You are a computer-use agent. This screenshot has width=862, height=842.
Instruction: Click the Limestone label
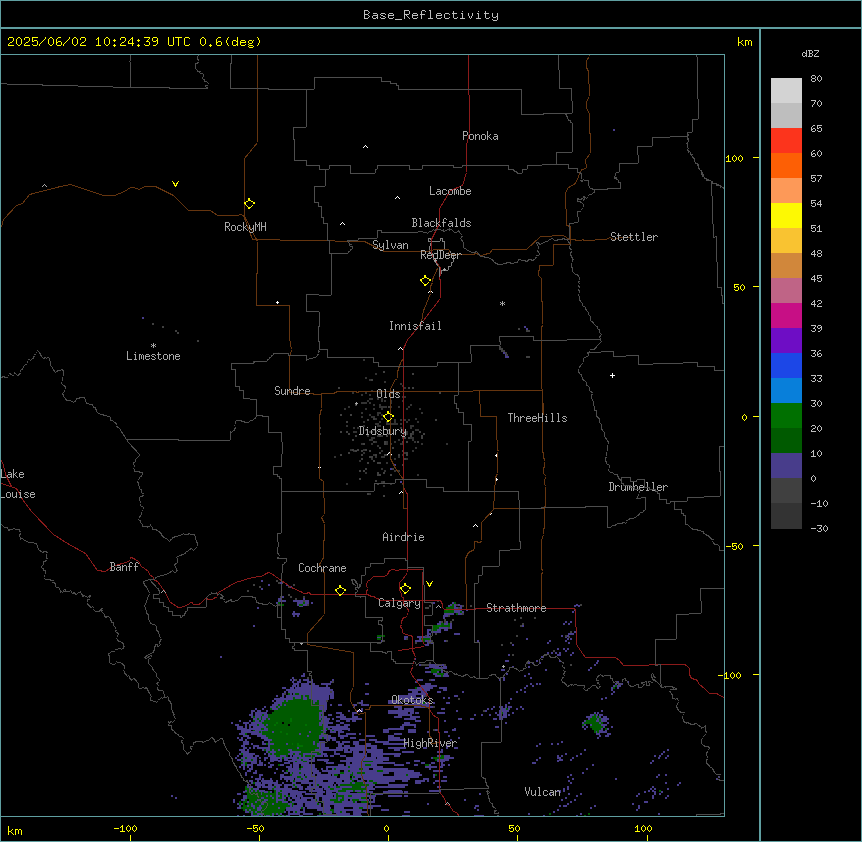(153, 356)
